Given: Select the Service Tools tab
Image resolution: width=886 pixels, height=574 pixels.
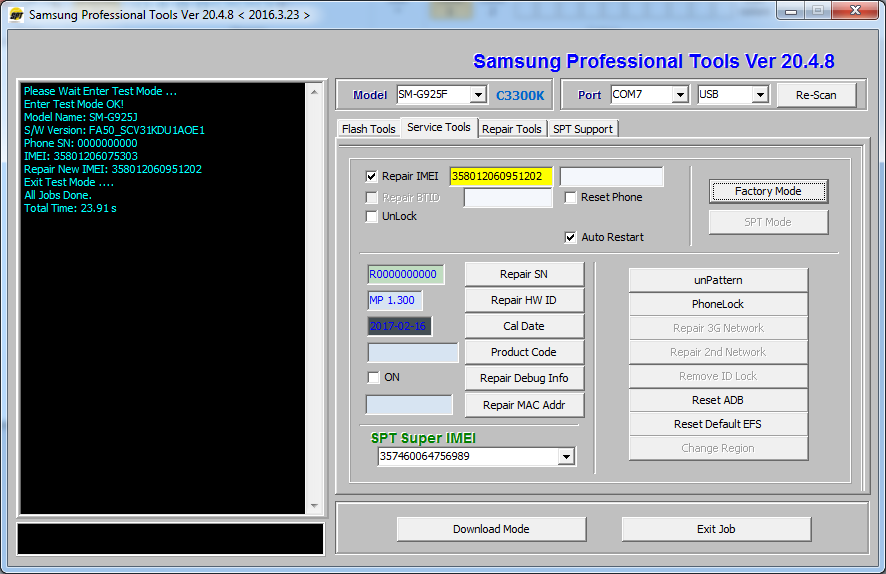Looking at the screenshot, I should (x=439, y=127).
